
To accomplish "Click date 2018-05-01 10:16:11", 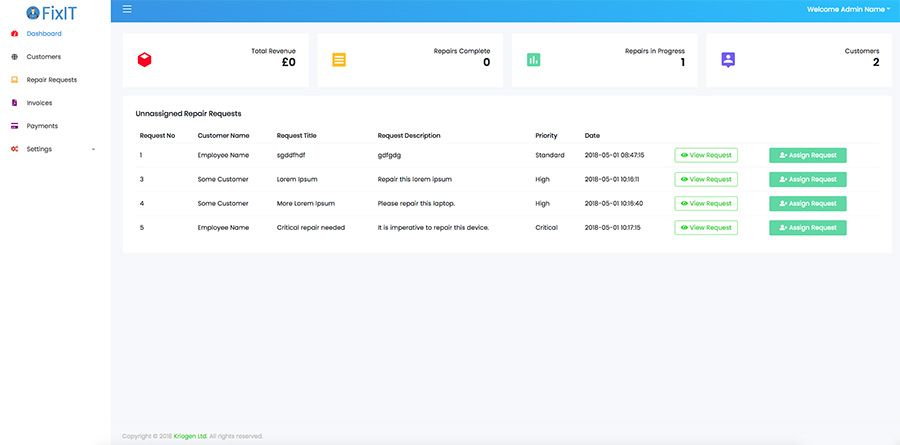I will pos(612,179).
